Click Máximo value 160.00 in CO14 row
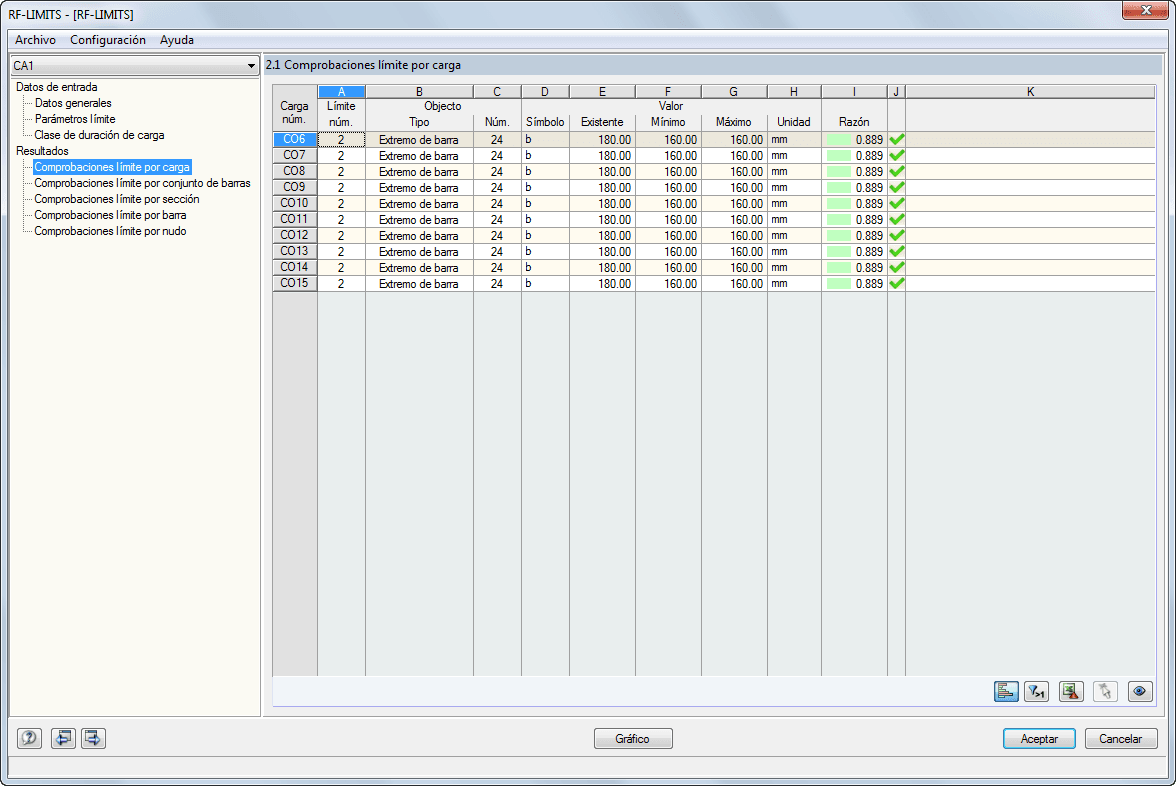The image size is (1176, 786). [734, 268]
